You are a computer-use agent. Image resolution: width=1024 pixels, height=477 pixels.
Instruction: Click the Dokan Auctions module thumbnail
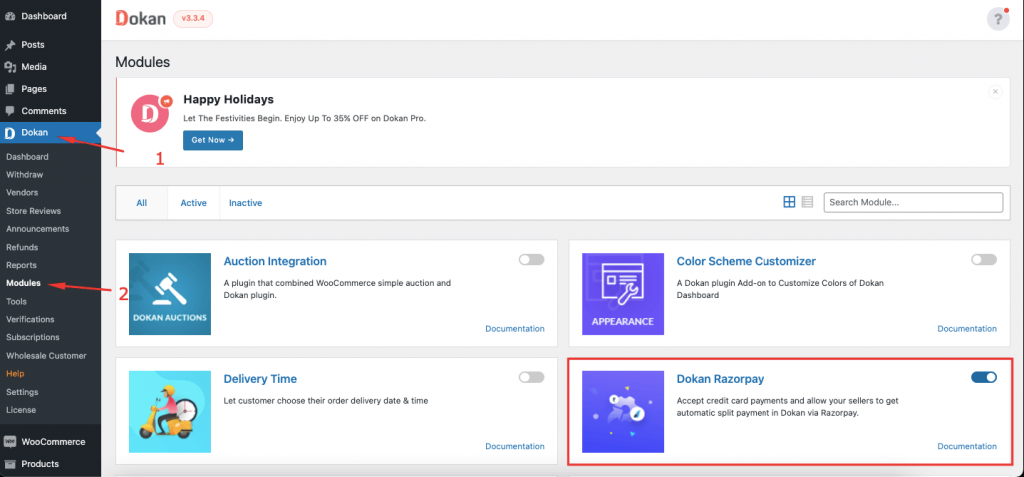(170, 294)
